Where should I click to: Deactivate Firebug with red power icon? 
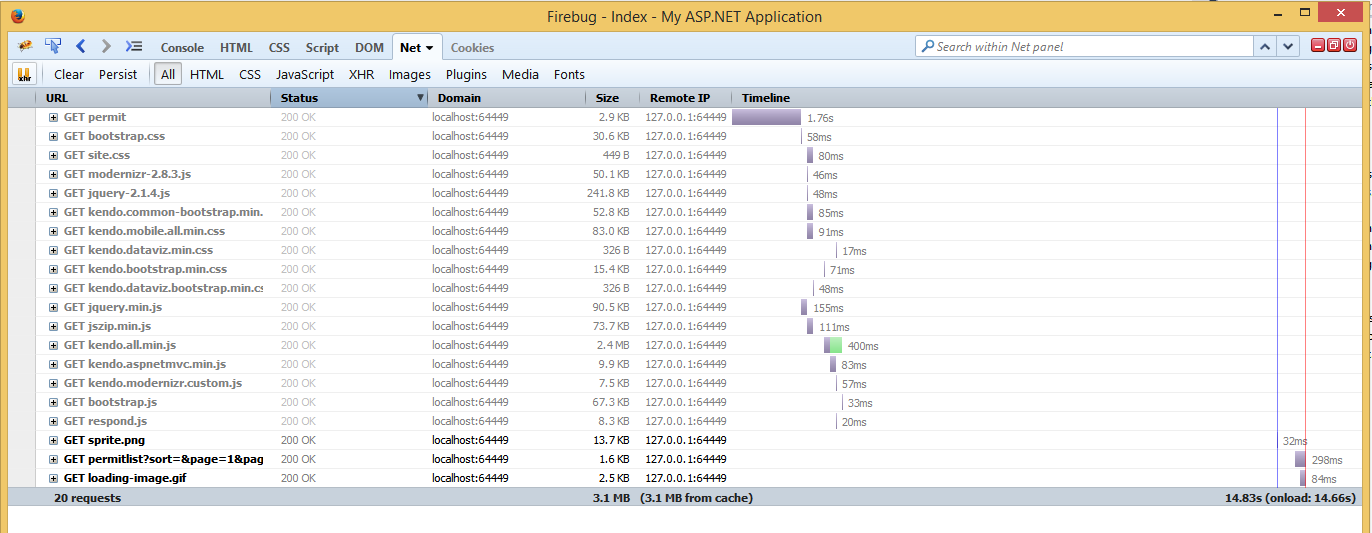pyautogui.click(x=1350, y=45)
